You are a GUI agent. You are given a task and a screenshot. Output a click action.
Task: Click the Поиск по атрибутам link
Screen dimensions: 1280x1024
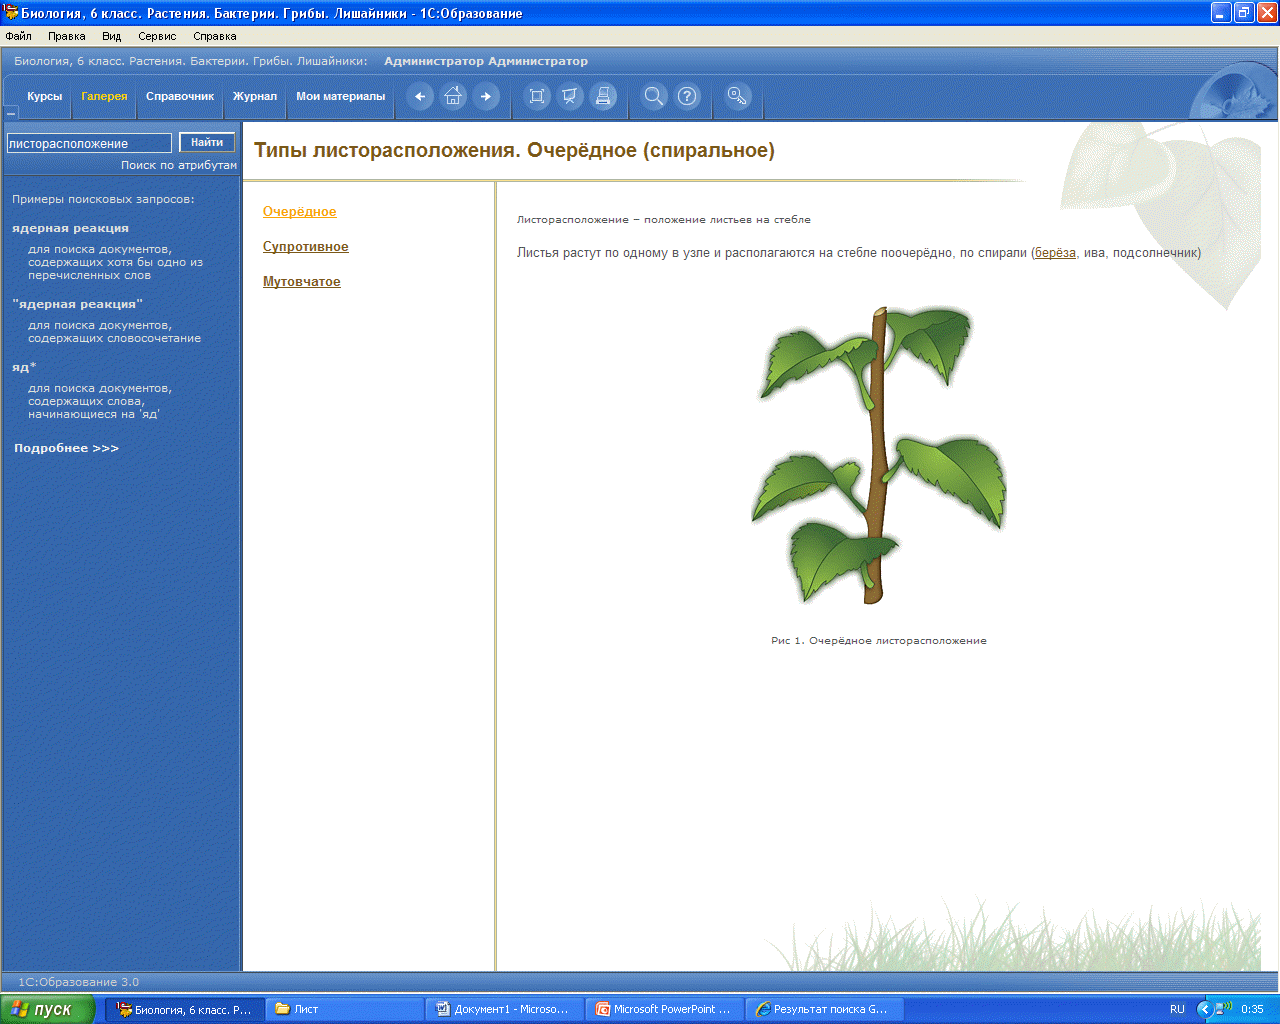[x=179, y=165]
